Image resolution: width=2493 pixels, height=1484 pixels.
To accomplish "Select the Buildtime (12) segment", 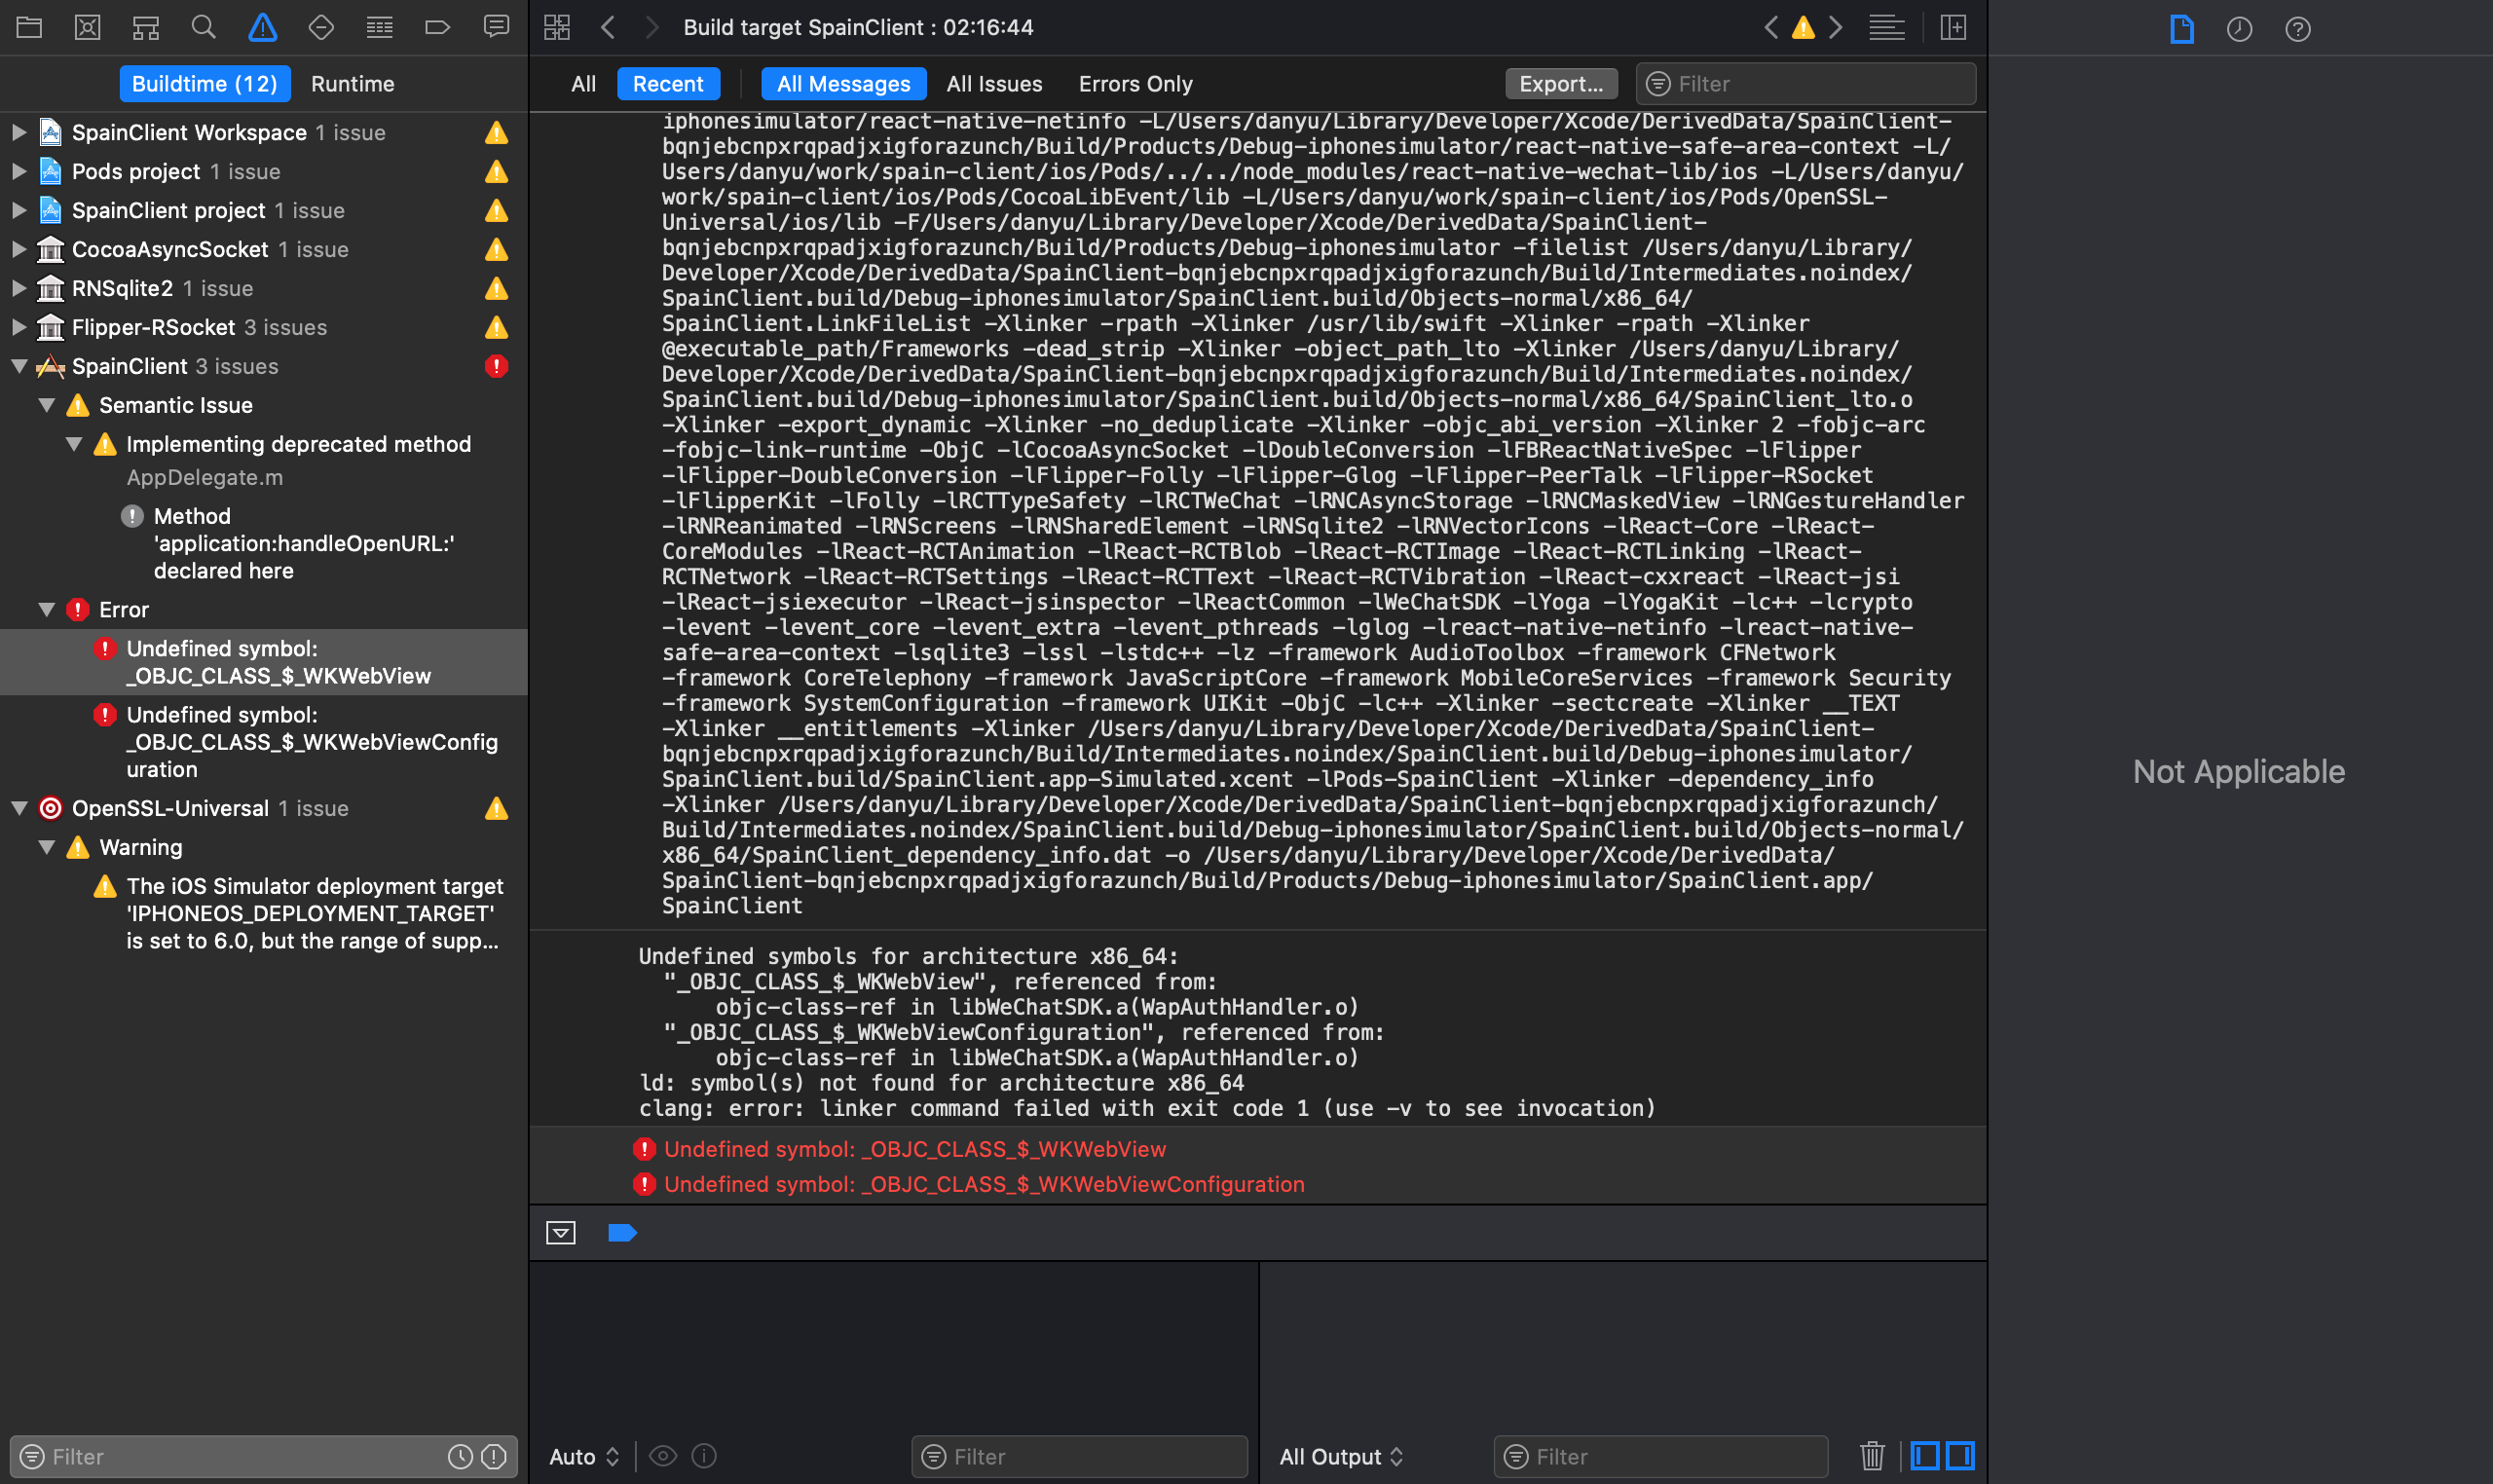I will [x=205, y=84].
